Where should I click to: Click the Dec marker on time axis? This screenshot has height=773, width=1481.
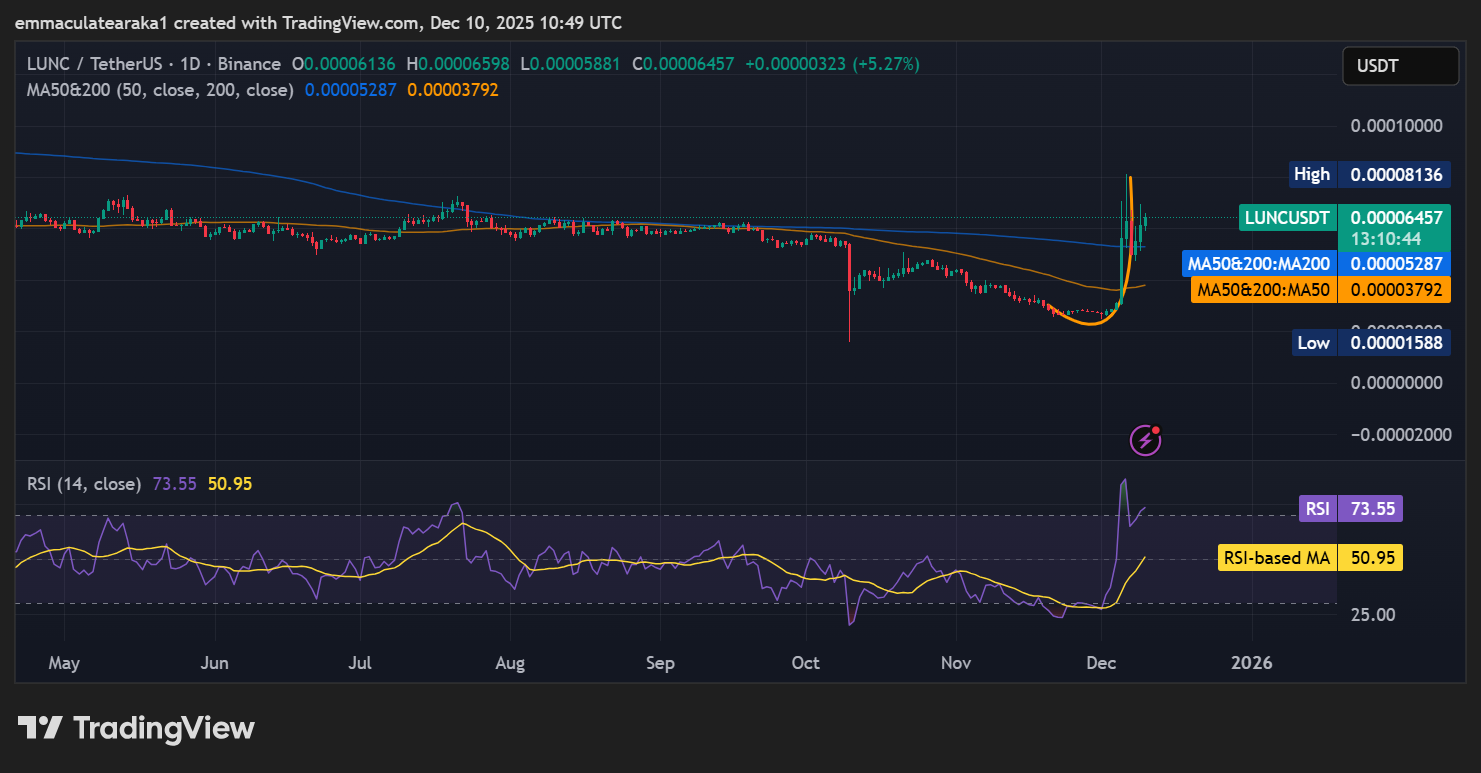tap(1101, 663)
